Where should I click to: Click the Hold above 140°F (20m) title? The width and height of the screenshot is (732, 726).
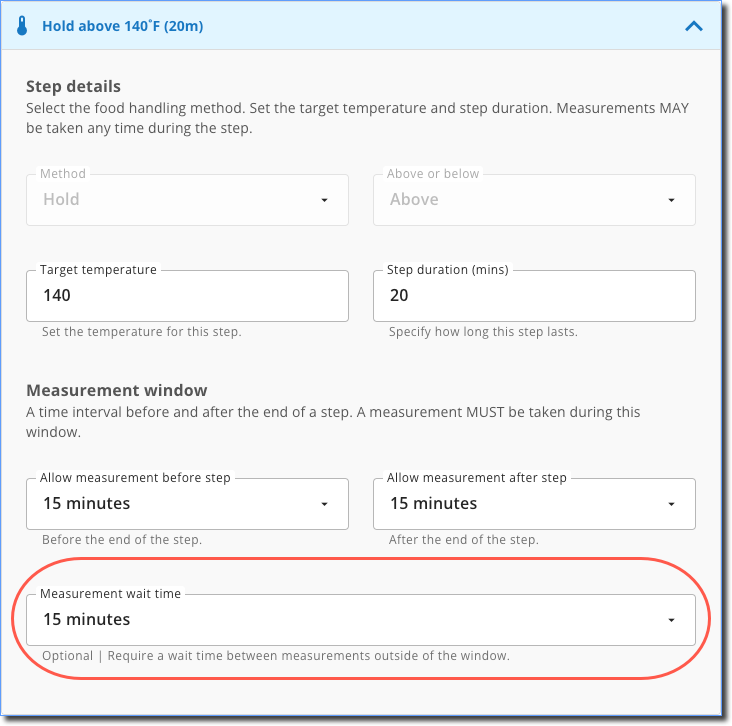(122, 26)
